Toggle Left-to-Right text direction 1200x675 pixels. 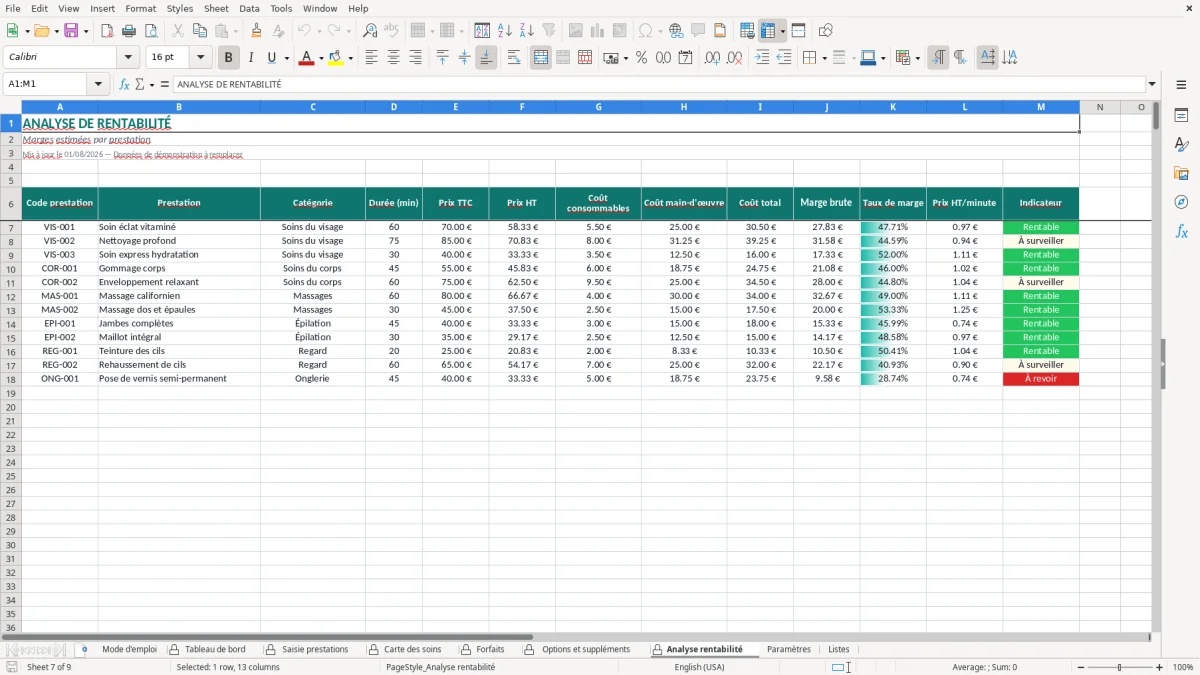[x=938, y=58]
